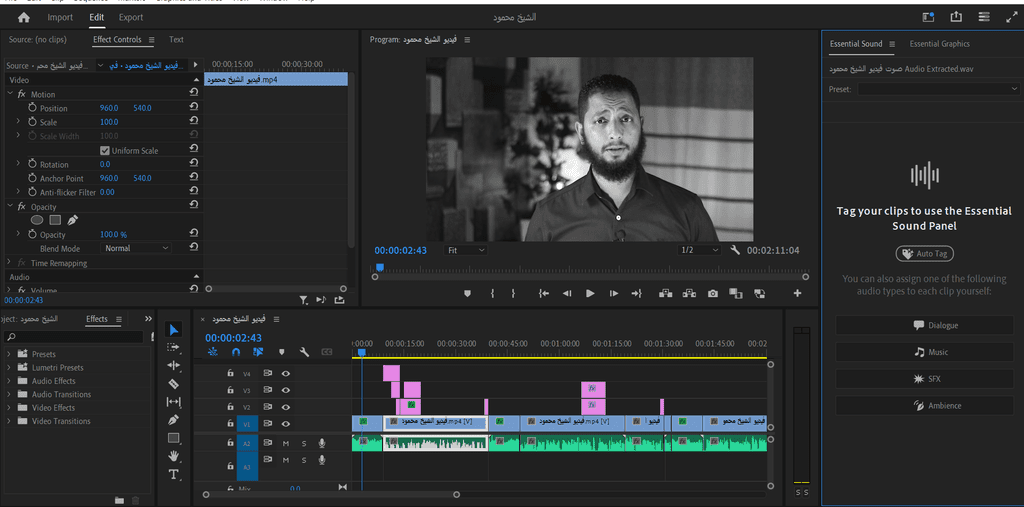Open program monitor settings wrench
This screenshot has width=1024, height=507.
tap(735, 250)
